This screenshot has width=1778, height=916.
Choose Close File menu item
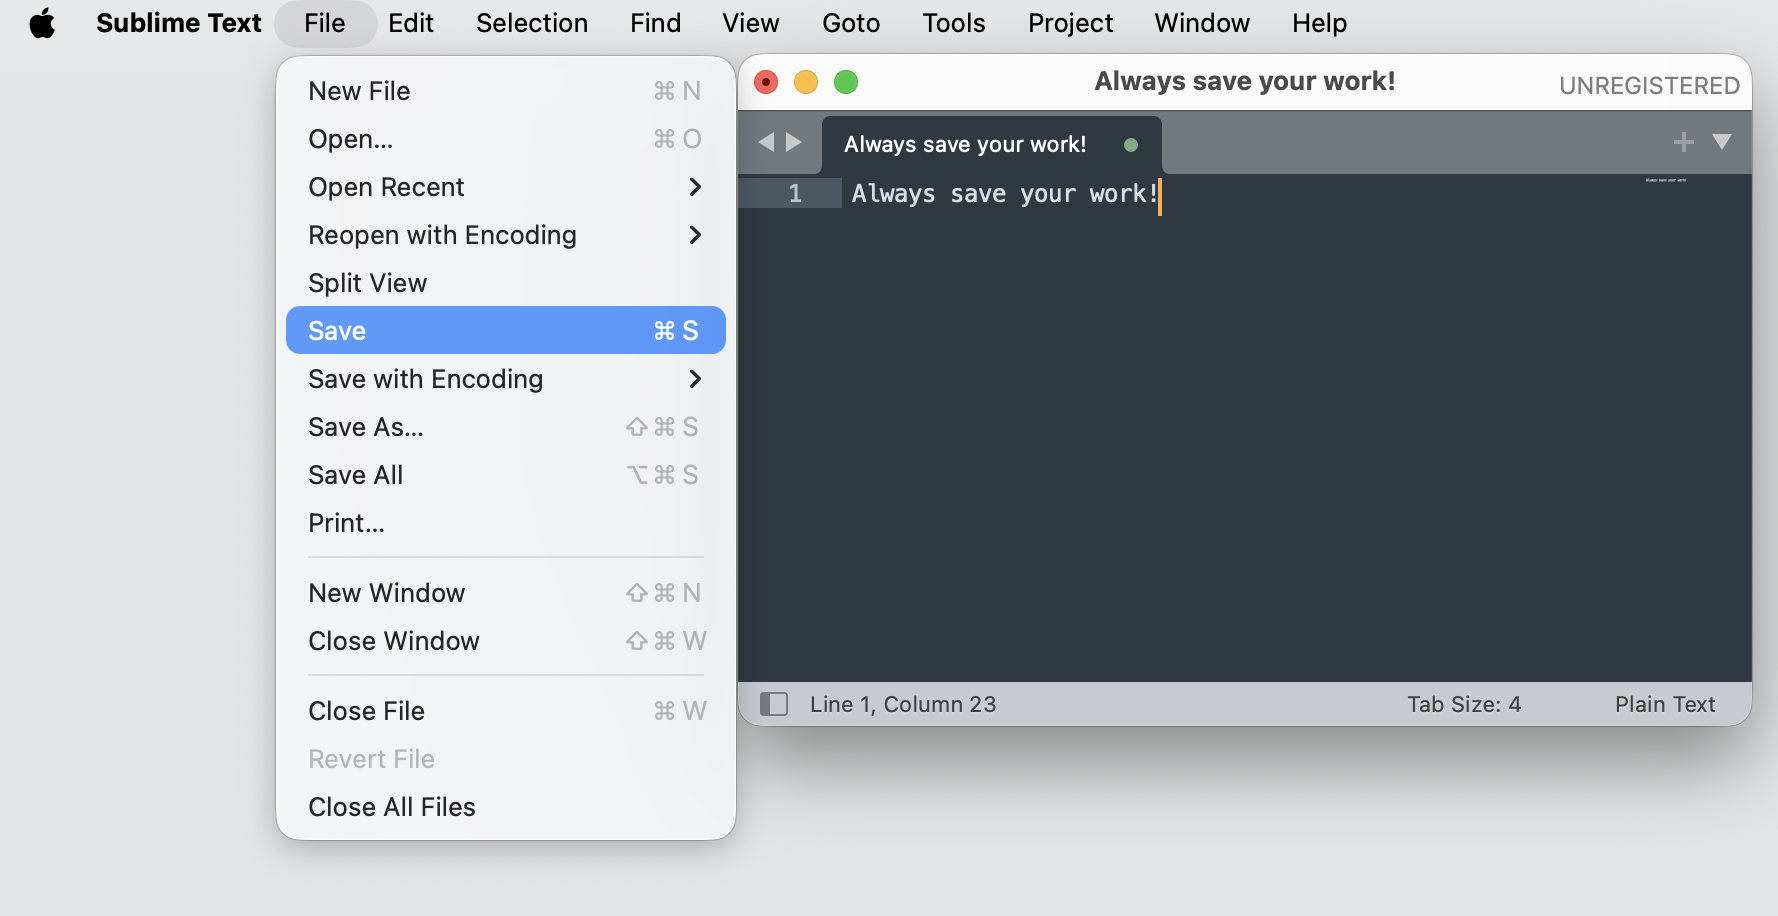click(506, 711)
